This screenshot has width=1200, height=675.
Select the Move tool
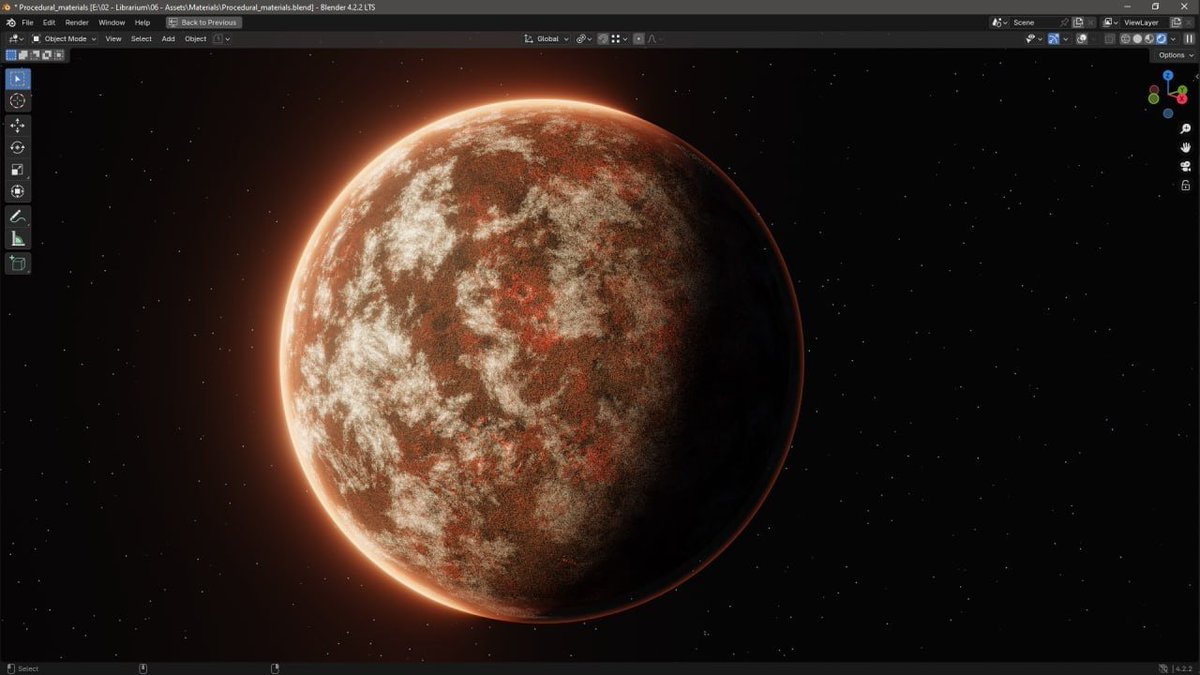(17, 125)
